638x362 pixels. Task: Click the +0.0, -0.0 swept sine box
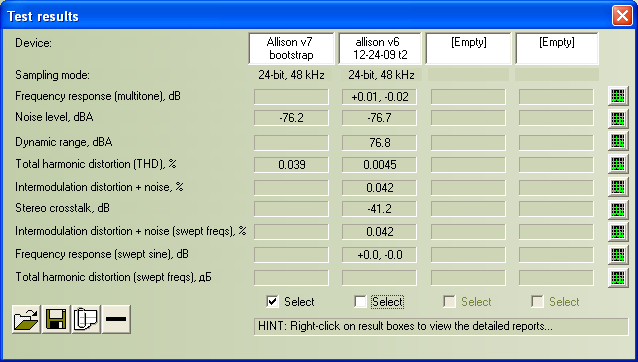(x=379, y=255)
